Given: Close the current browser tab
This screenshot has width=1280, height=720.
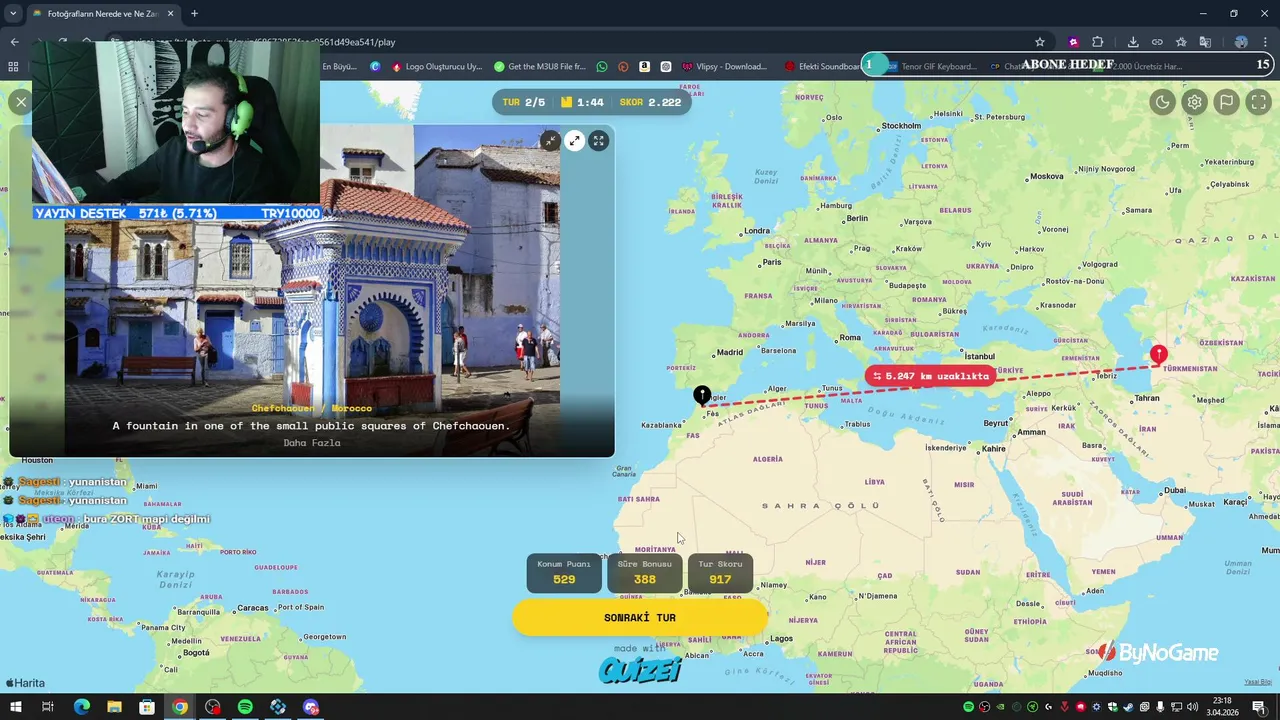Looking at the screenshot, I should [x=170, y=14].
